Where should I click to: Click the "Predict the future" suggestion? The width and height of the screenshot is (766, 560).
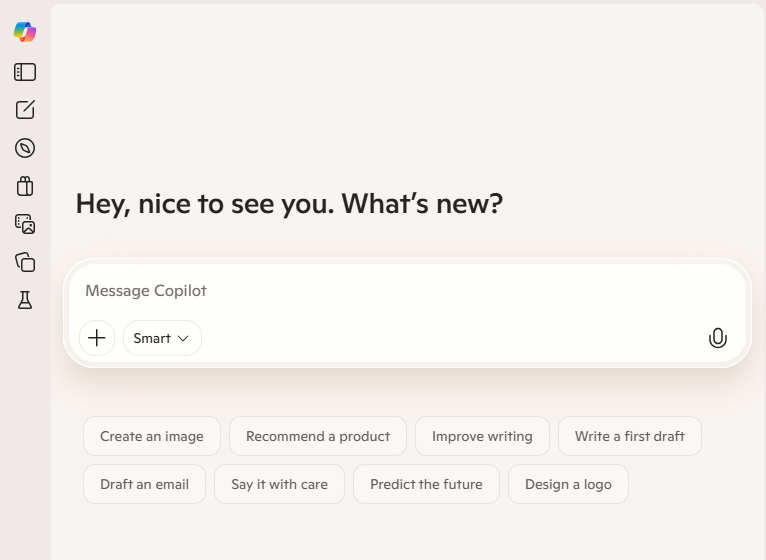426,484
